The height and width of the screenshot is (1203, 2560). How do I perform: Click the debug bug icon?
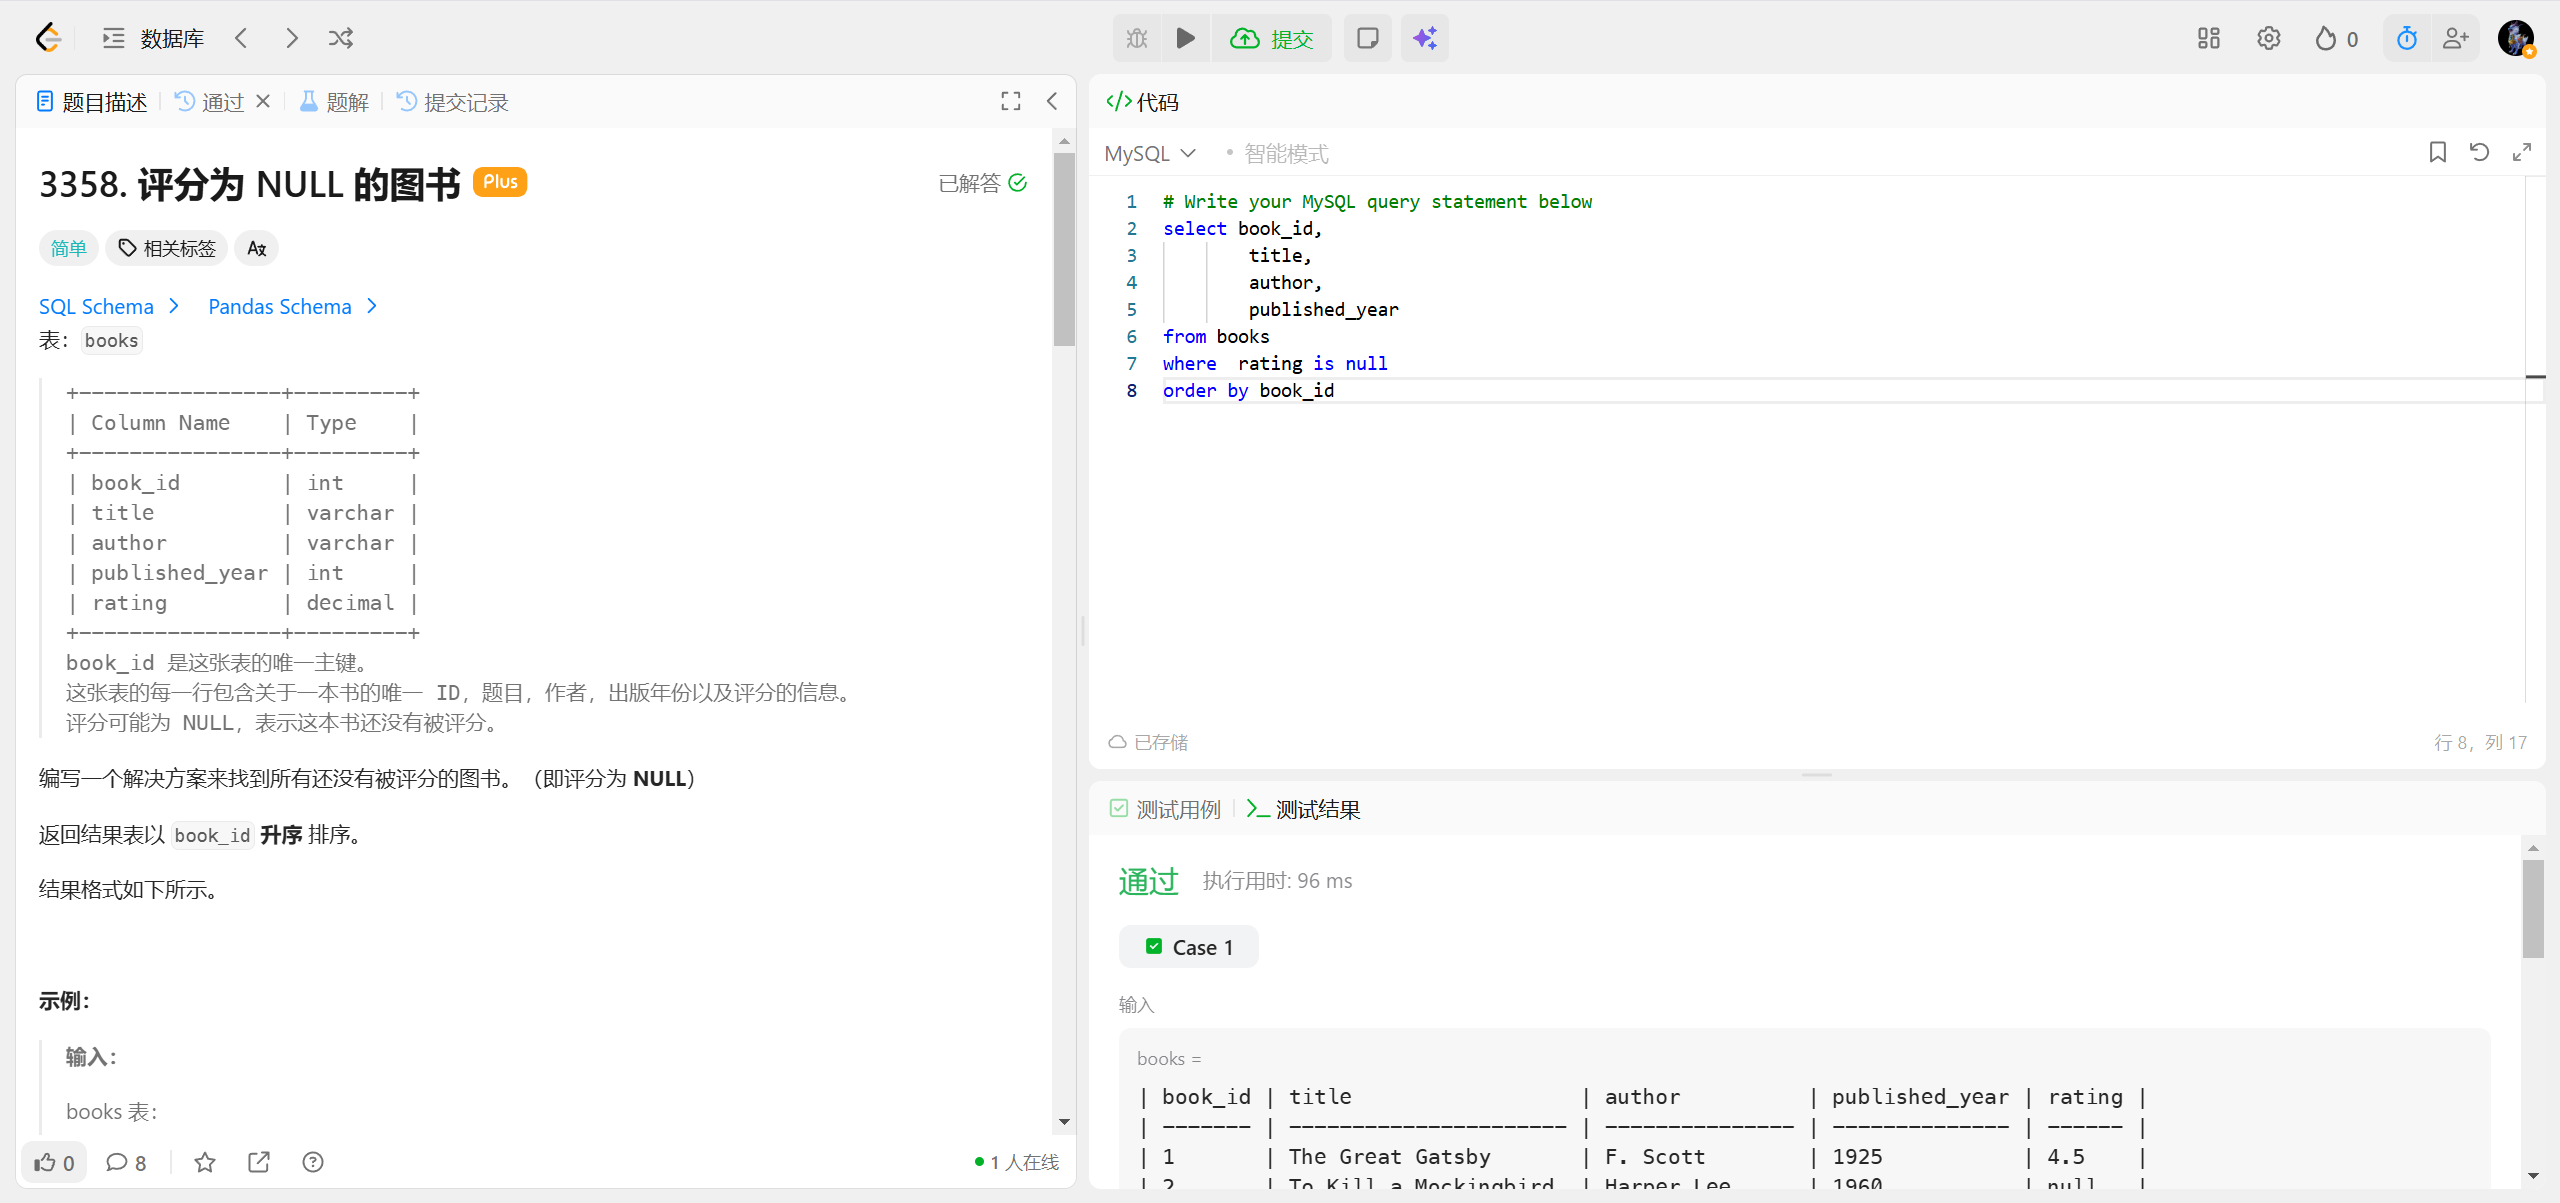1137,38
